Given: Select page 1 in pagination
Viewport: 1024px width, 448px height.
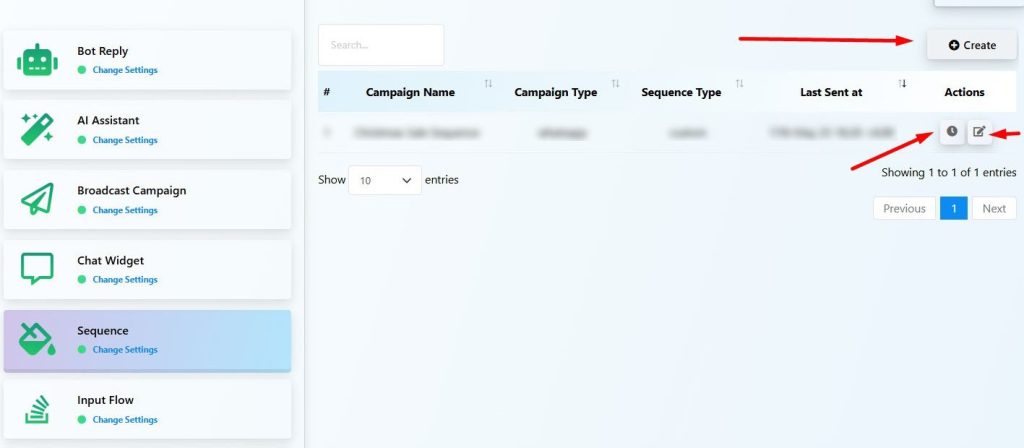Looking at the screenshot, I should click(x=953, y=209).
